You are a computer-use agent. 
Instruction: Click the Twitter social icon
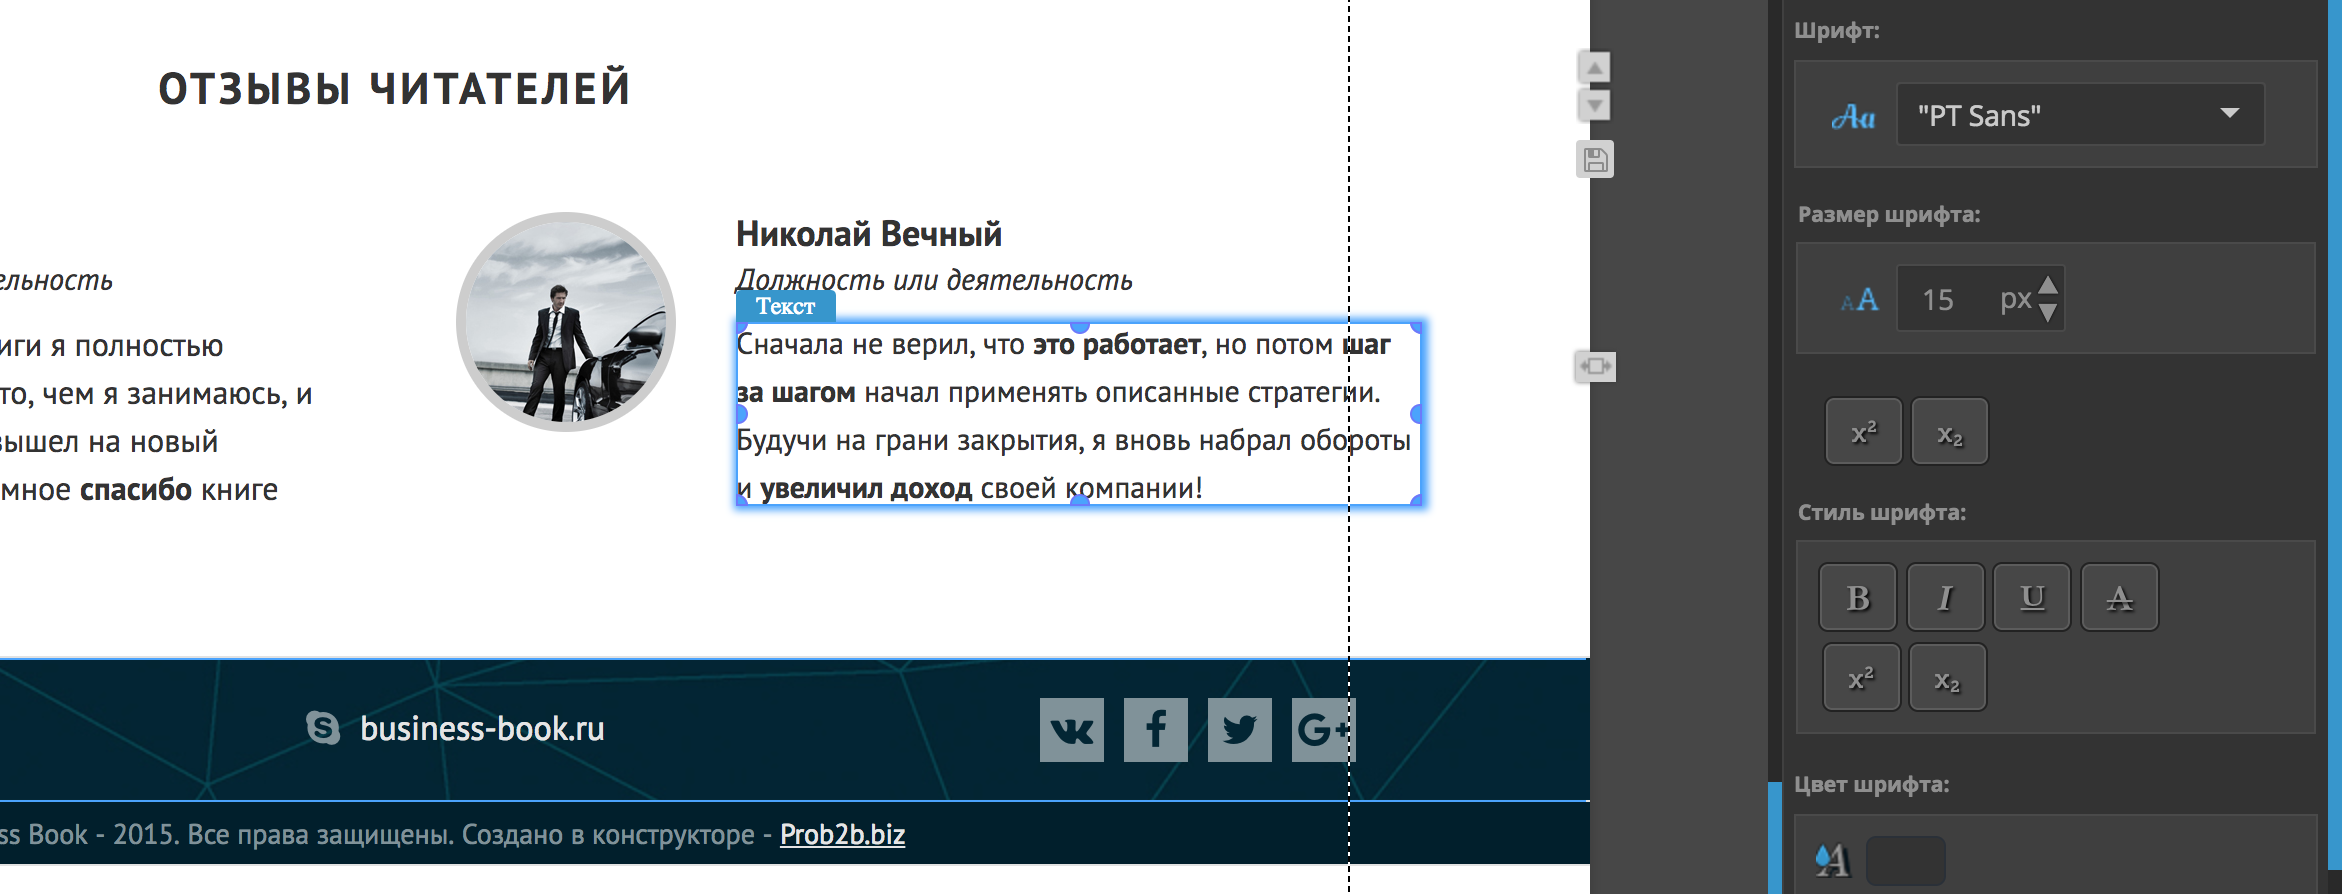(1240, 730)
